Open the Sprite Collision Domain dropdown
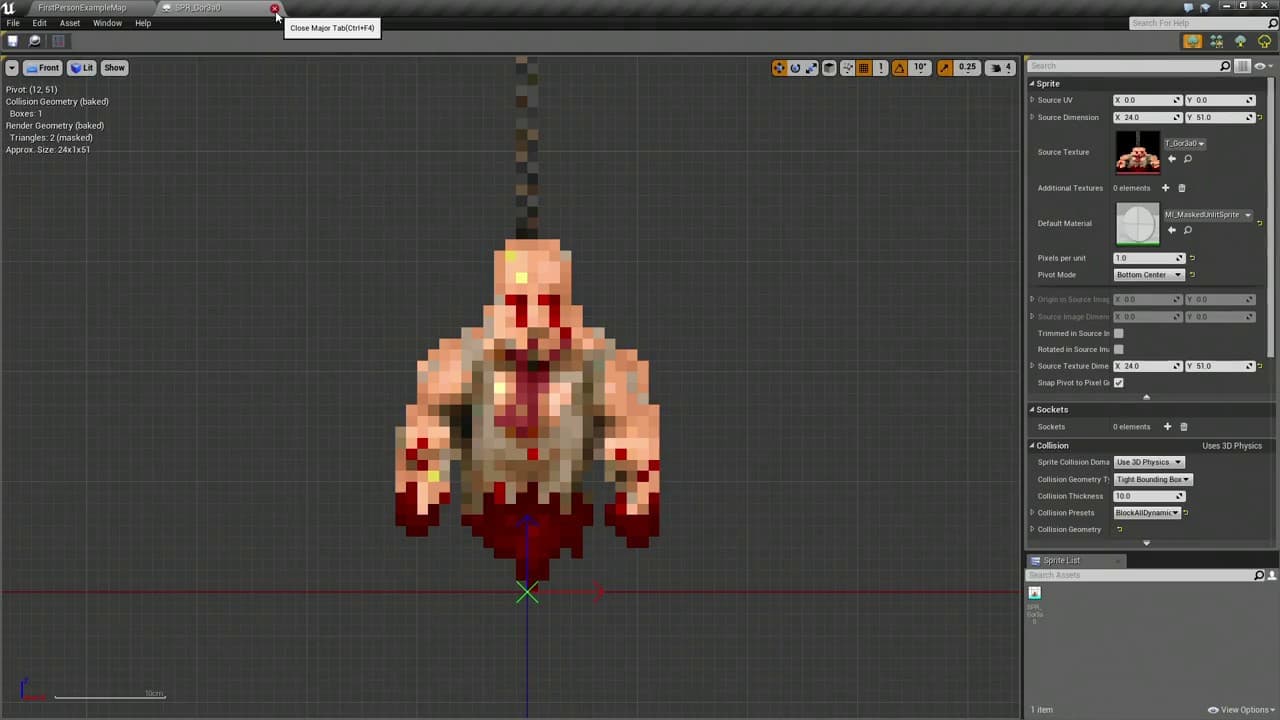 (1148, 461)
